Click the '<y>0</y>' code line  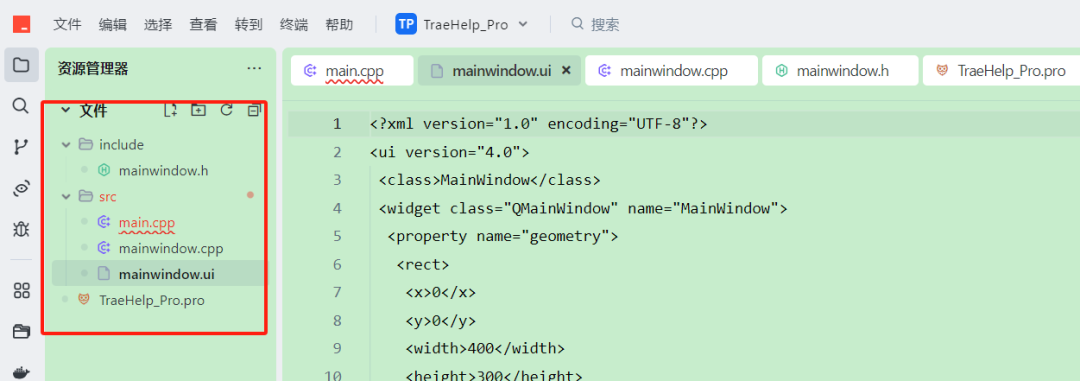pos(441,321)
